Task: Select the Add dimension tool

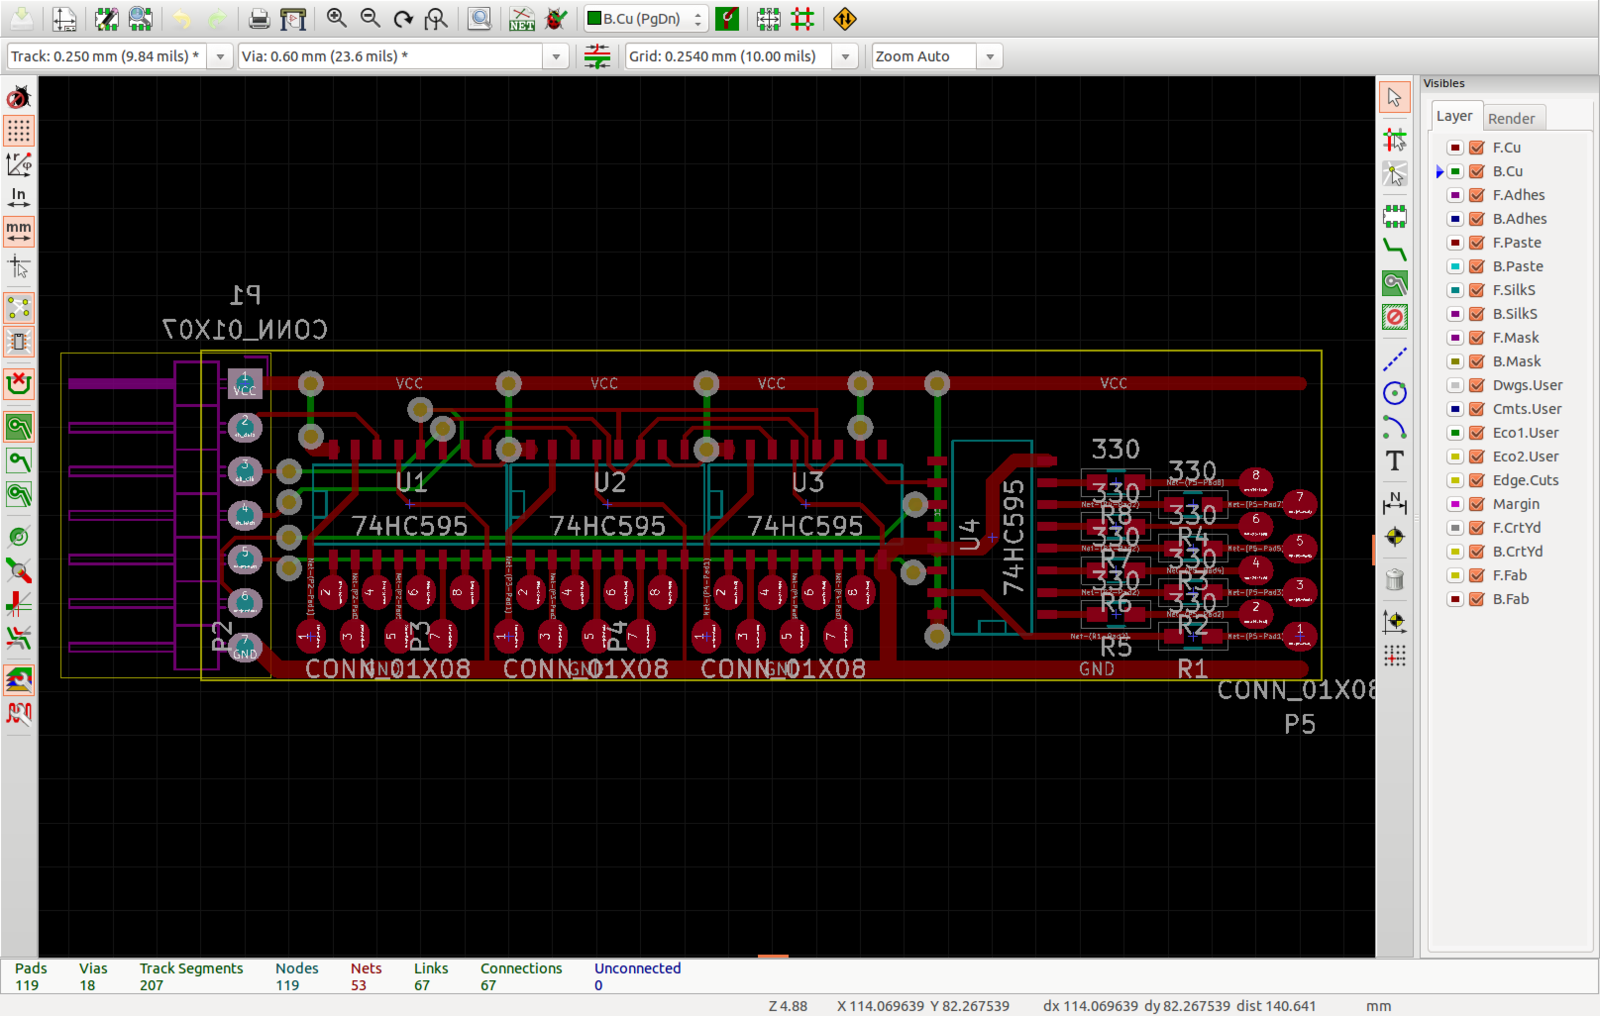Action: point(1394,502)
